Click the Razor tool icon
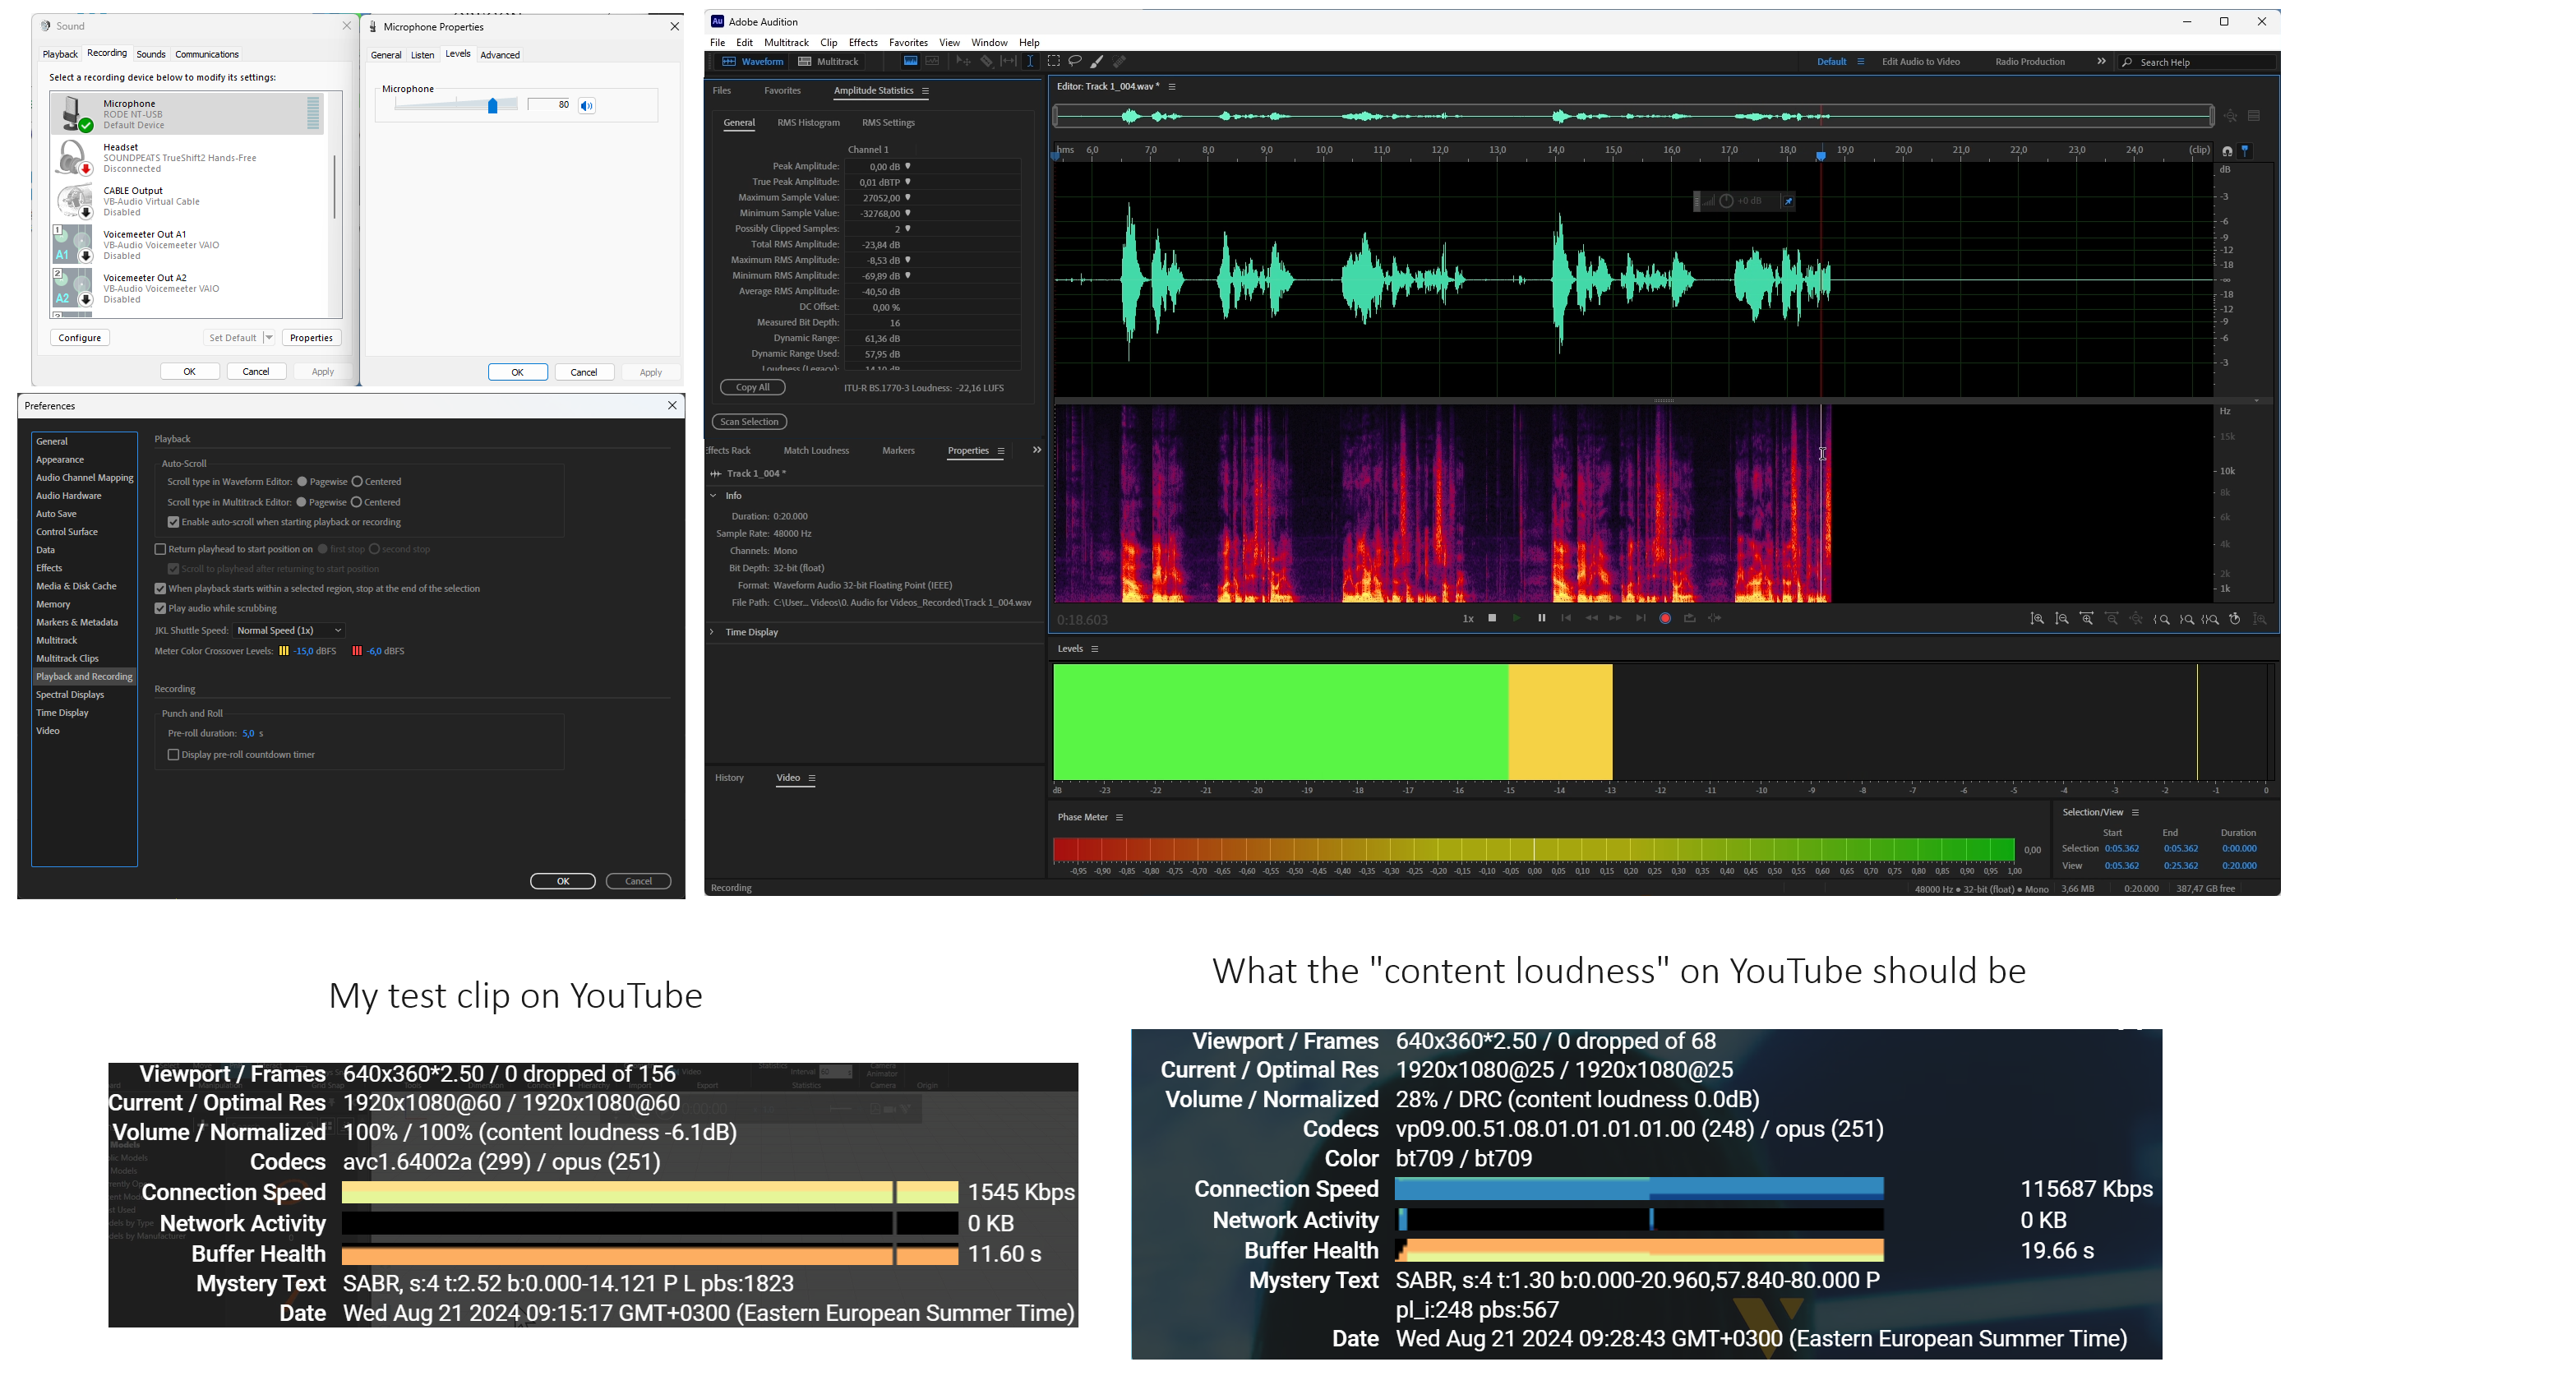Screen dimensions: 2576x1399 [987, 62]
